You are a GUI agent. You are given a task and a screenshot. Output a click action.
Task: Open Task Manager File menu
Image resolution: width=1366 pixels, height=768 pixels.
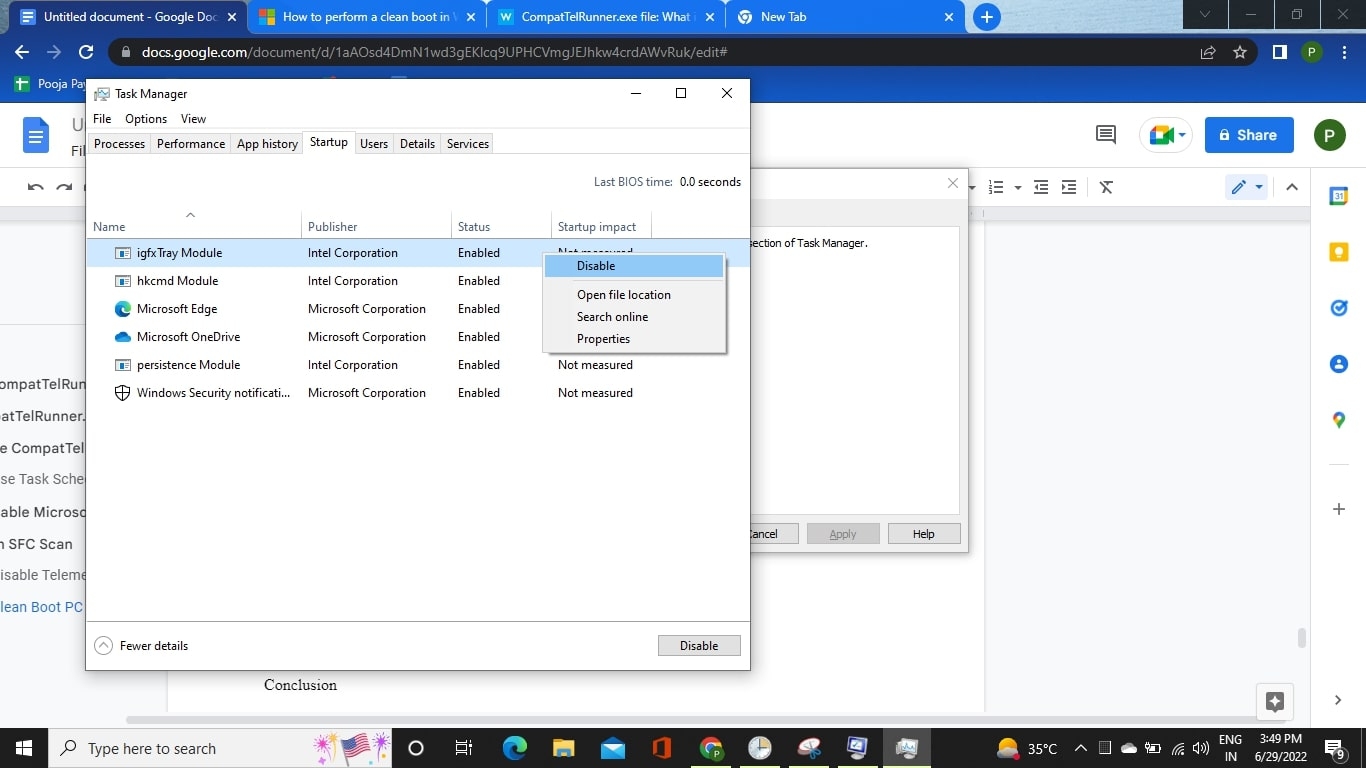(x=102, y=119)
